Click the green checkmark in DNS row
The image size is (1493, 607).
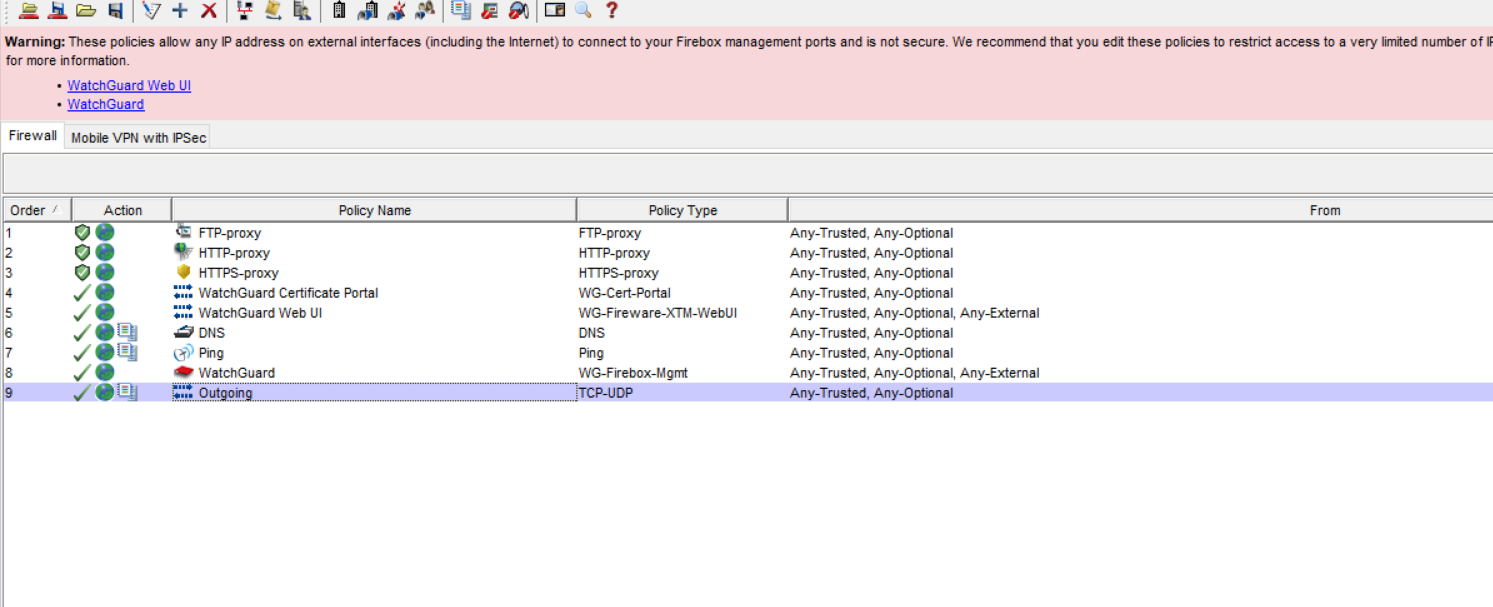tap(83, 332)
